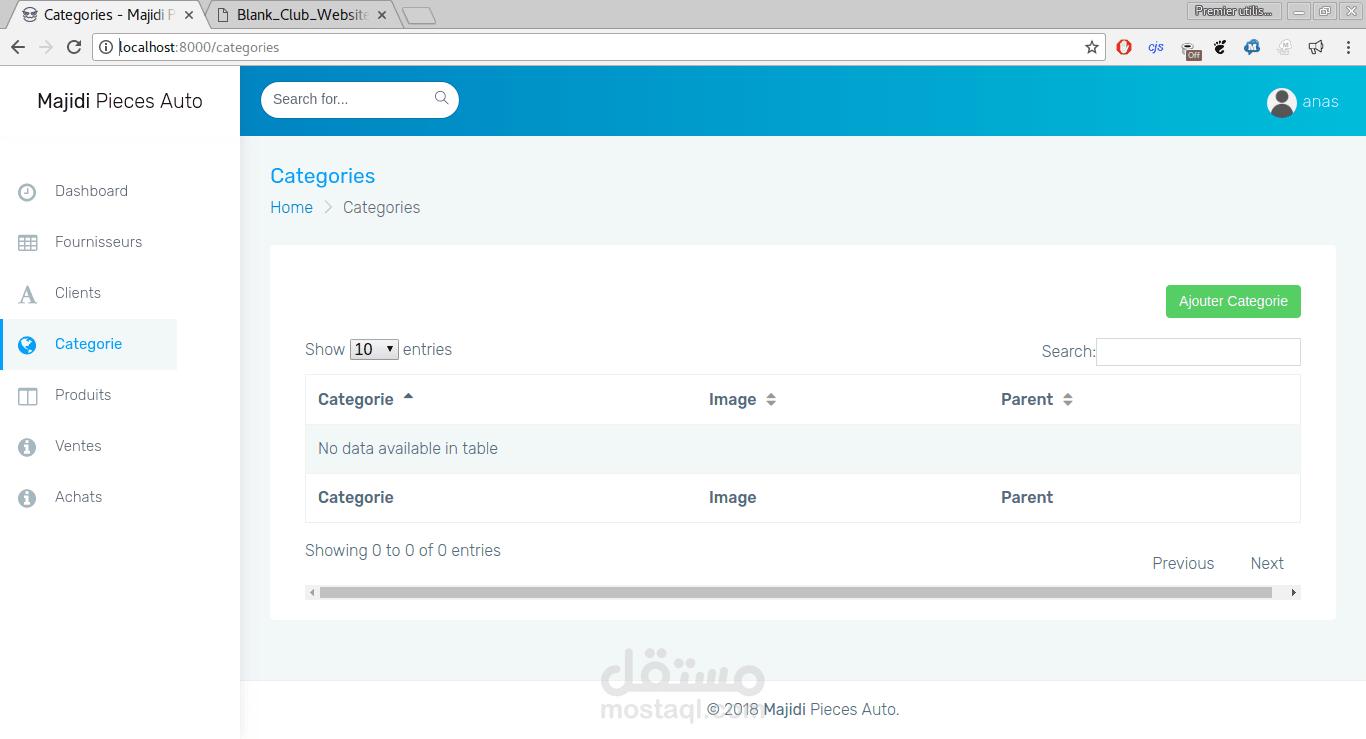Click the magnifier icon in the search bar

point(441,98)
